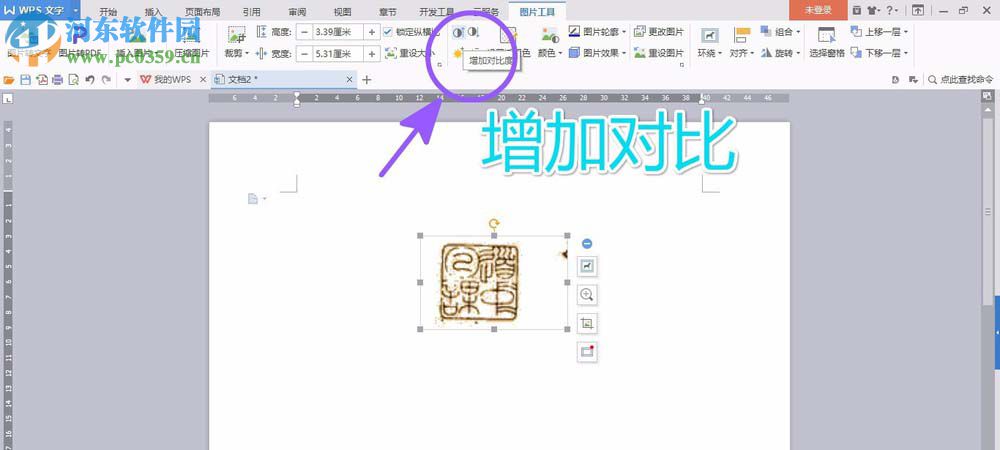This screenshot has width=1000, height=450.
Task: Switch to the 插入 ribbon tab
Action: pos(153,11)
